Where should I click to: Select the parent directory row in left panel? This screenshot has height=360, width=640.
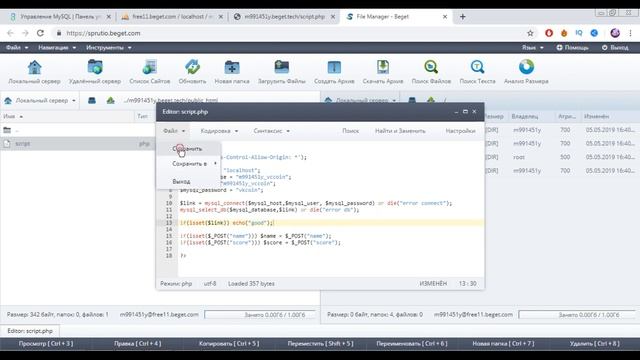pos(78,130)
